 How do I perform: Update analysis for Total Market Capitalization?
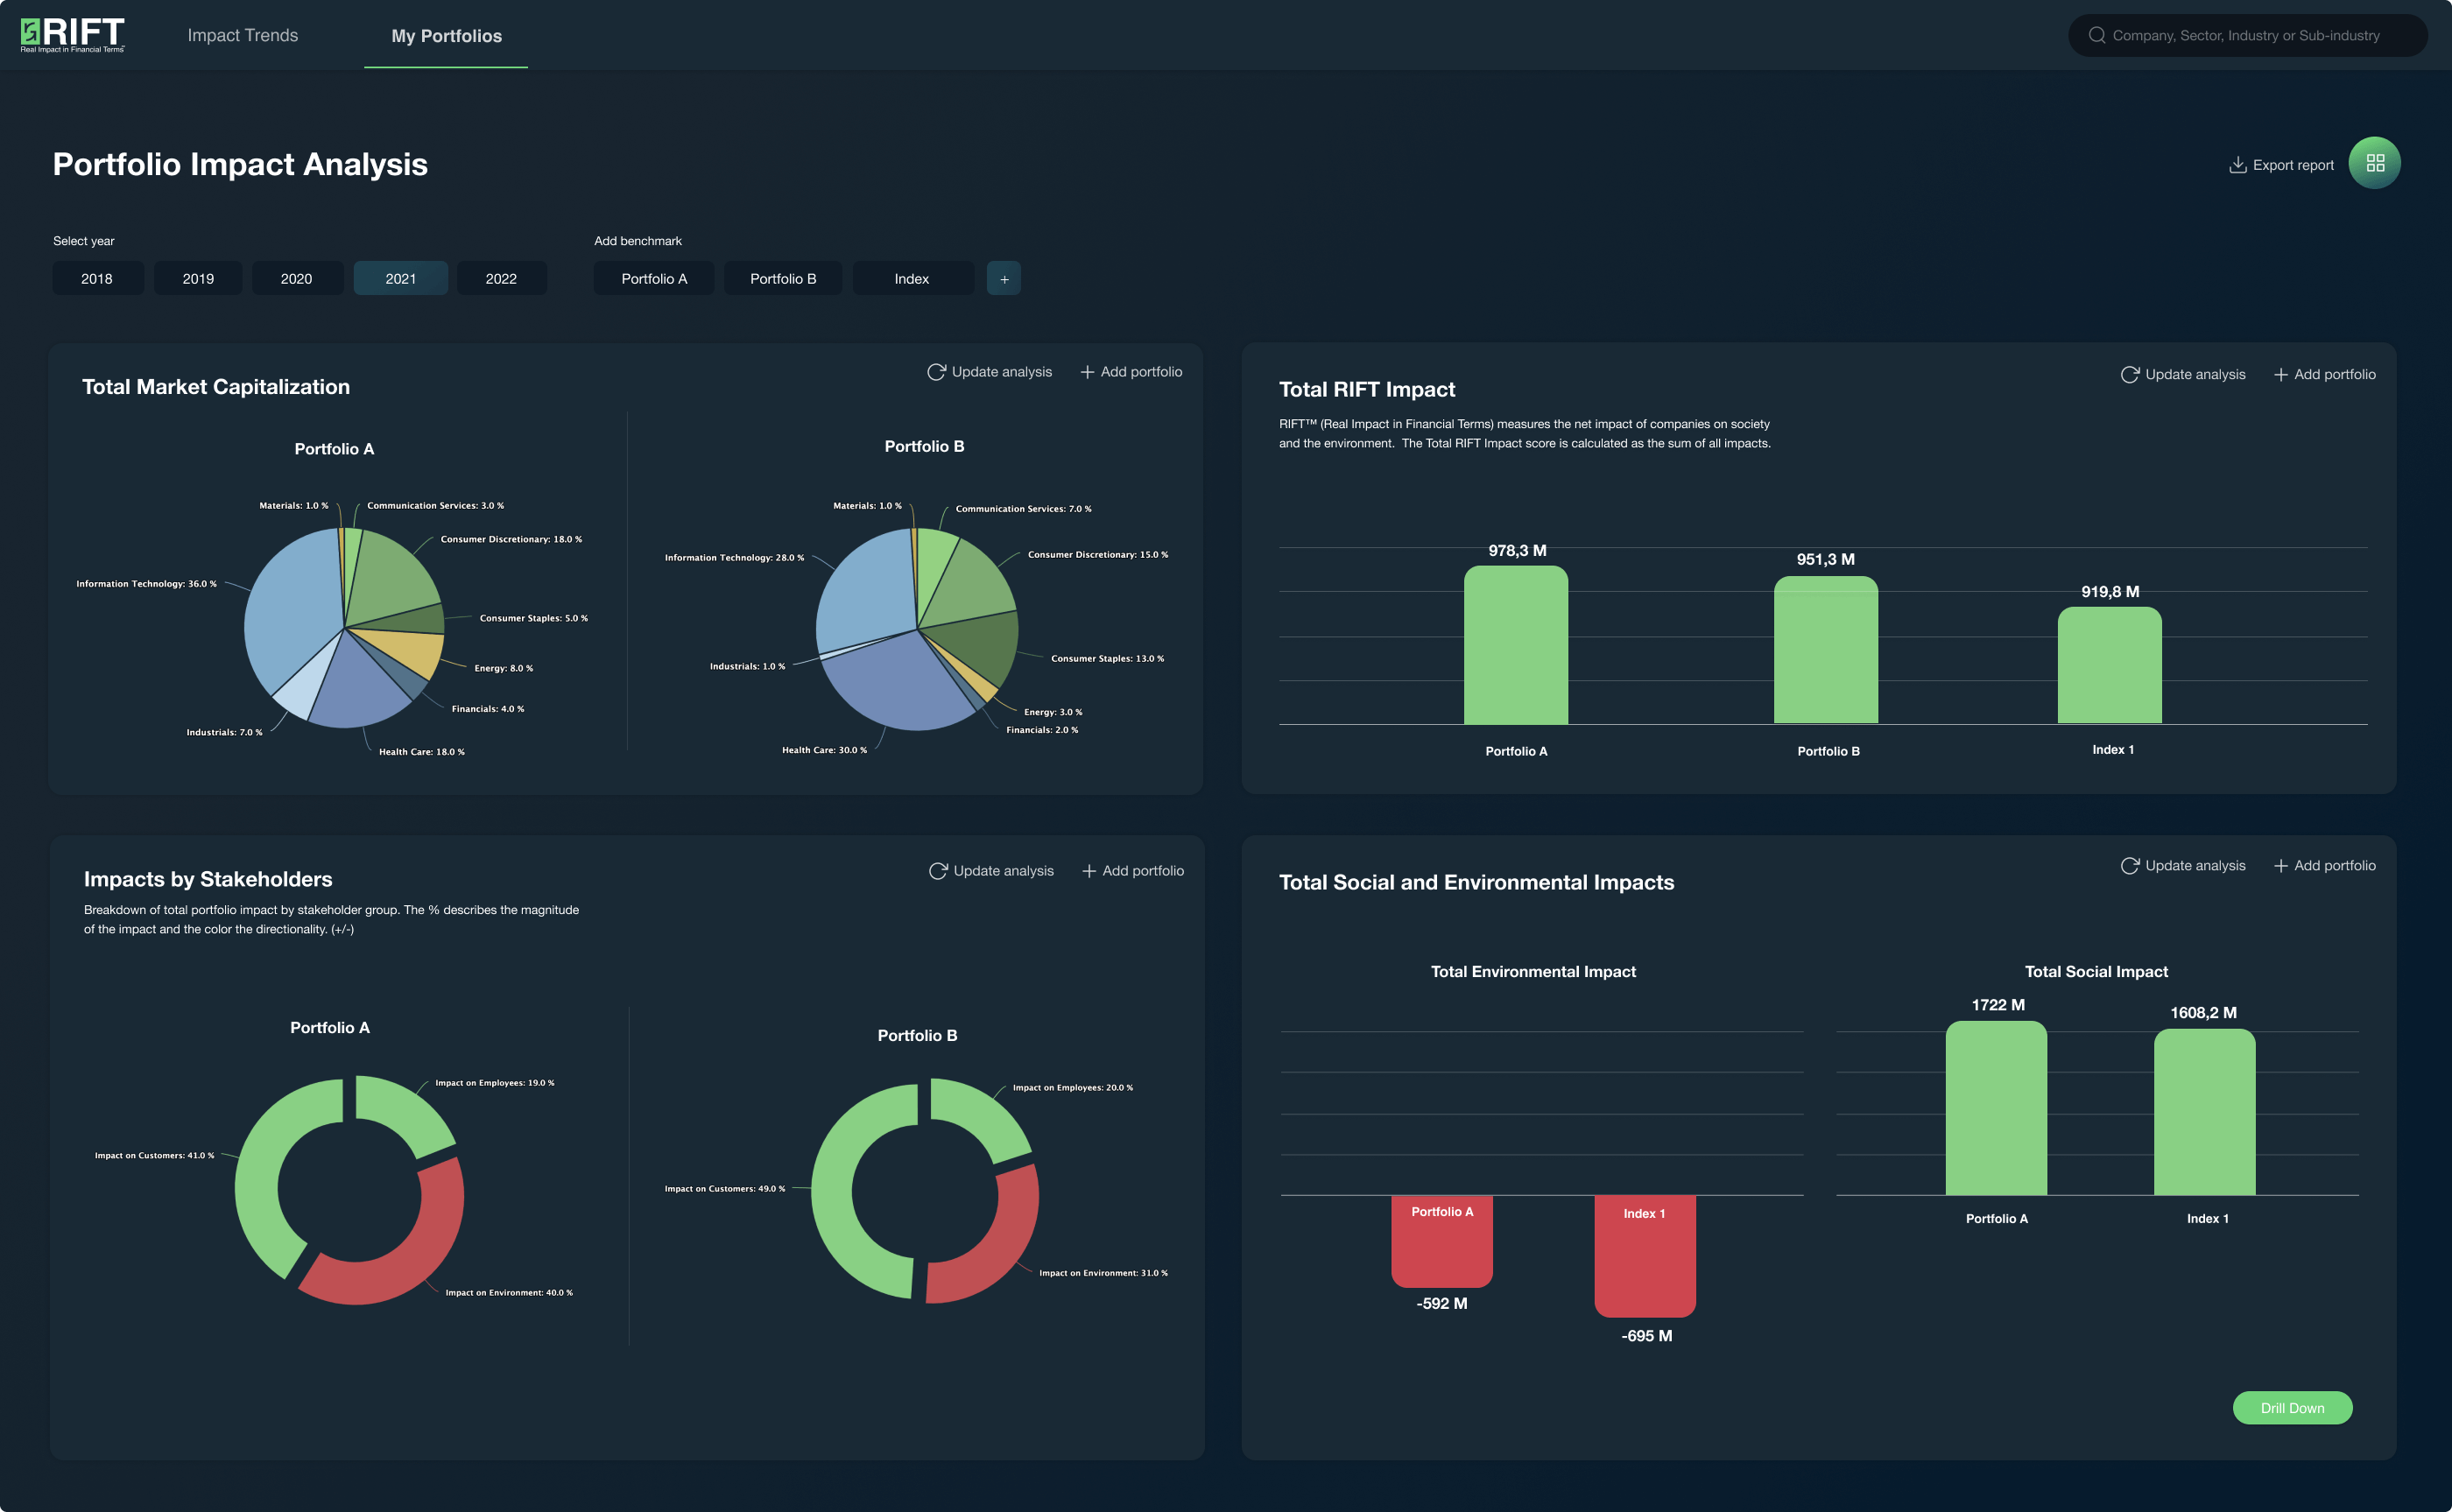point(1001,372)
